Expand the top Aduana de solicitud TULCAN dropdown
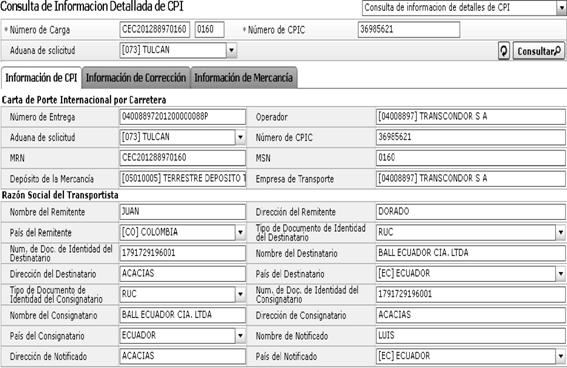The height and width of the screenshot is (368, 567). click(x=231, y=50)
